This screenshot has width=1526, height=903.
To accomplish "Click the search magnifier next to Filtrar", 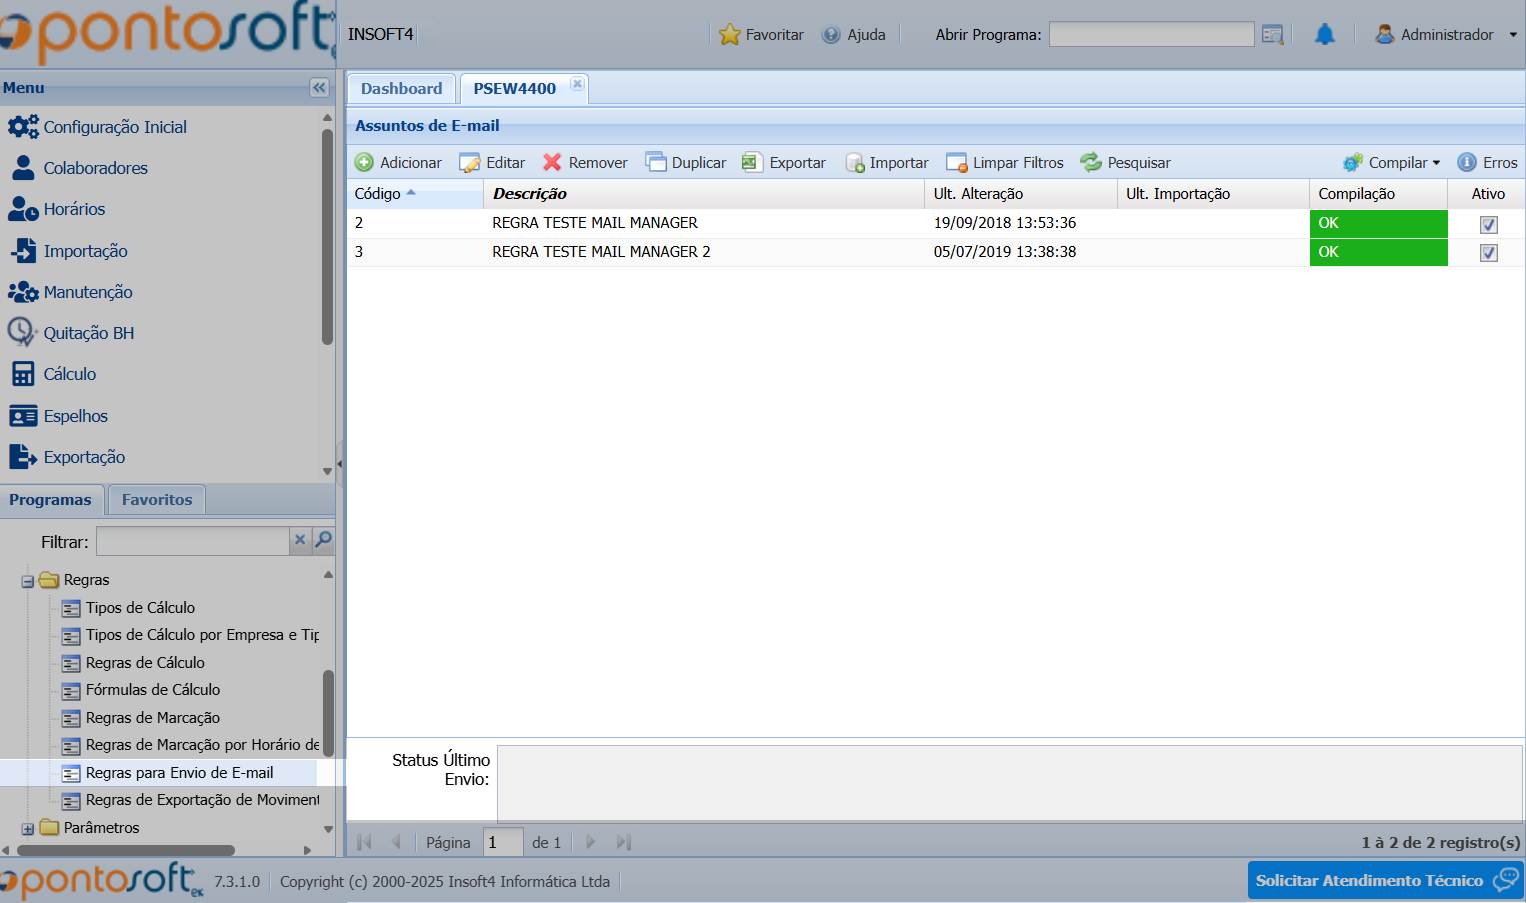I will click(x=324, y=540).
